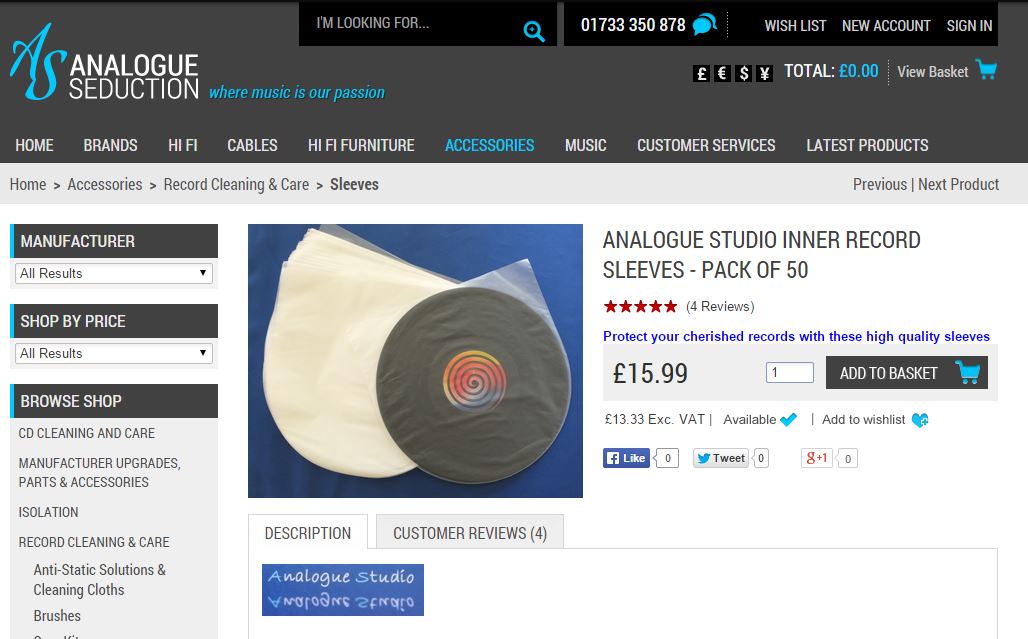Click the search magnifier icon
The height and width of the screenshot is (639, 1028).
[534, 31]
